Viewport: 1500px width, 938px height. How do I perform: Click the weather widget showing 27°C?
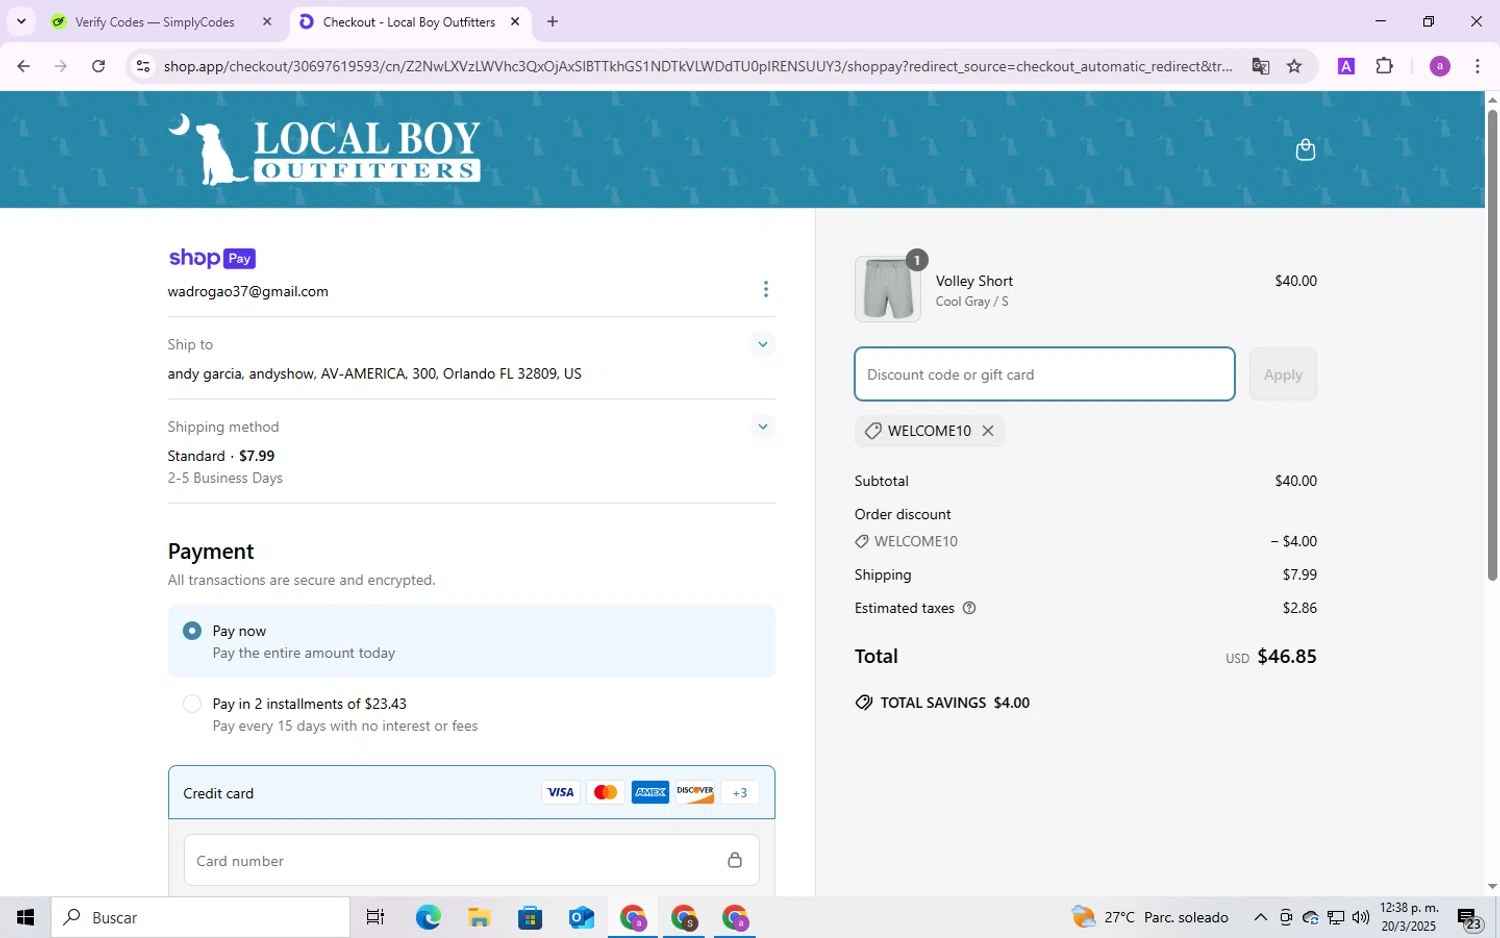[x=1150, y=917]
